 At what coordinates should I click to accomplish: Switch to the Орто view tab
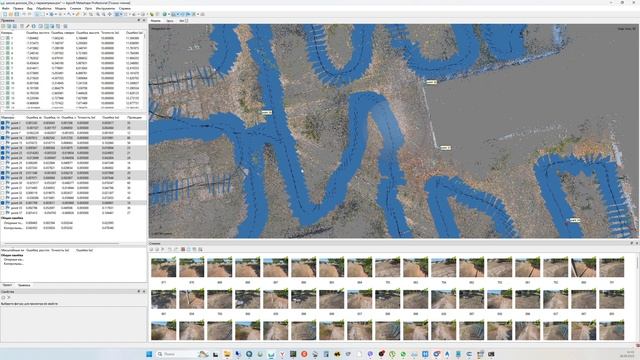(x=170, y=20)
